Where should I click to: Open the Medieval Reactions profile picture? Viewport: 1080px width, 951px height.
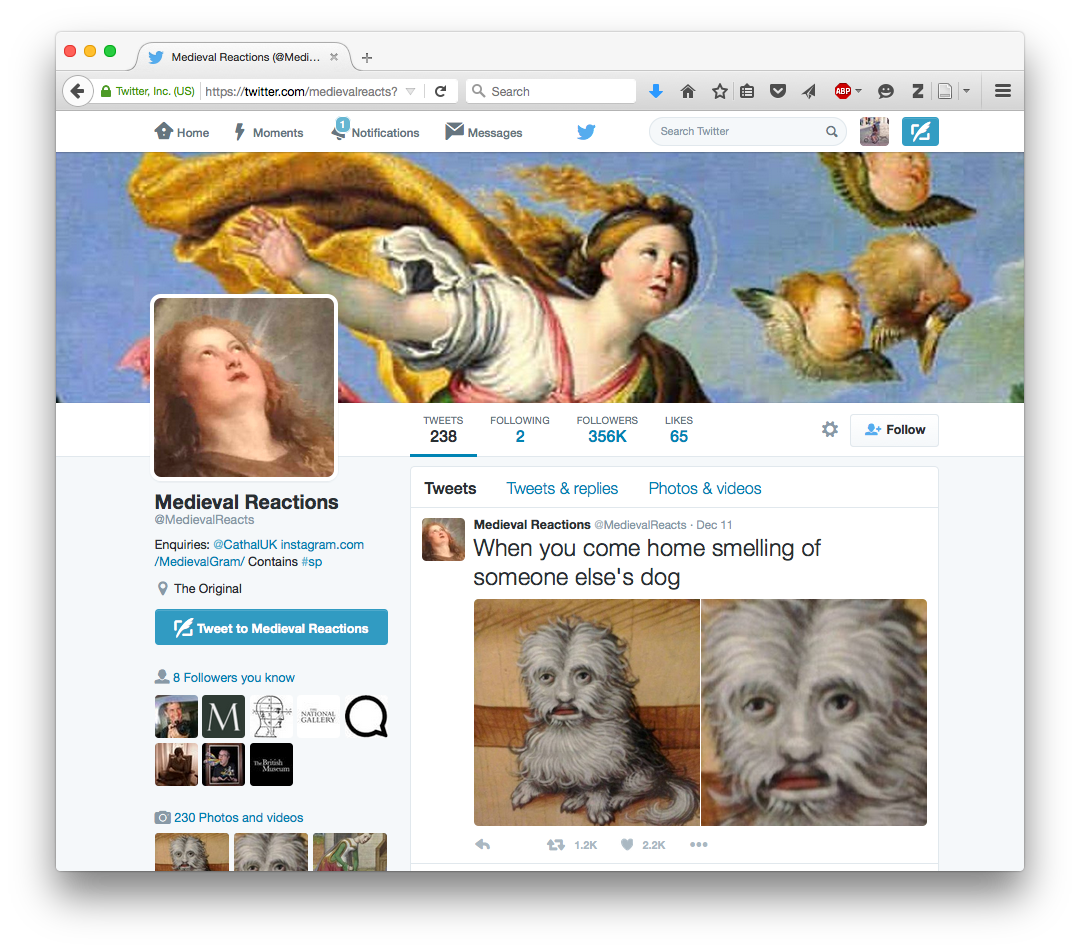(x=244, y=387)
